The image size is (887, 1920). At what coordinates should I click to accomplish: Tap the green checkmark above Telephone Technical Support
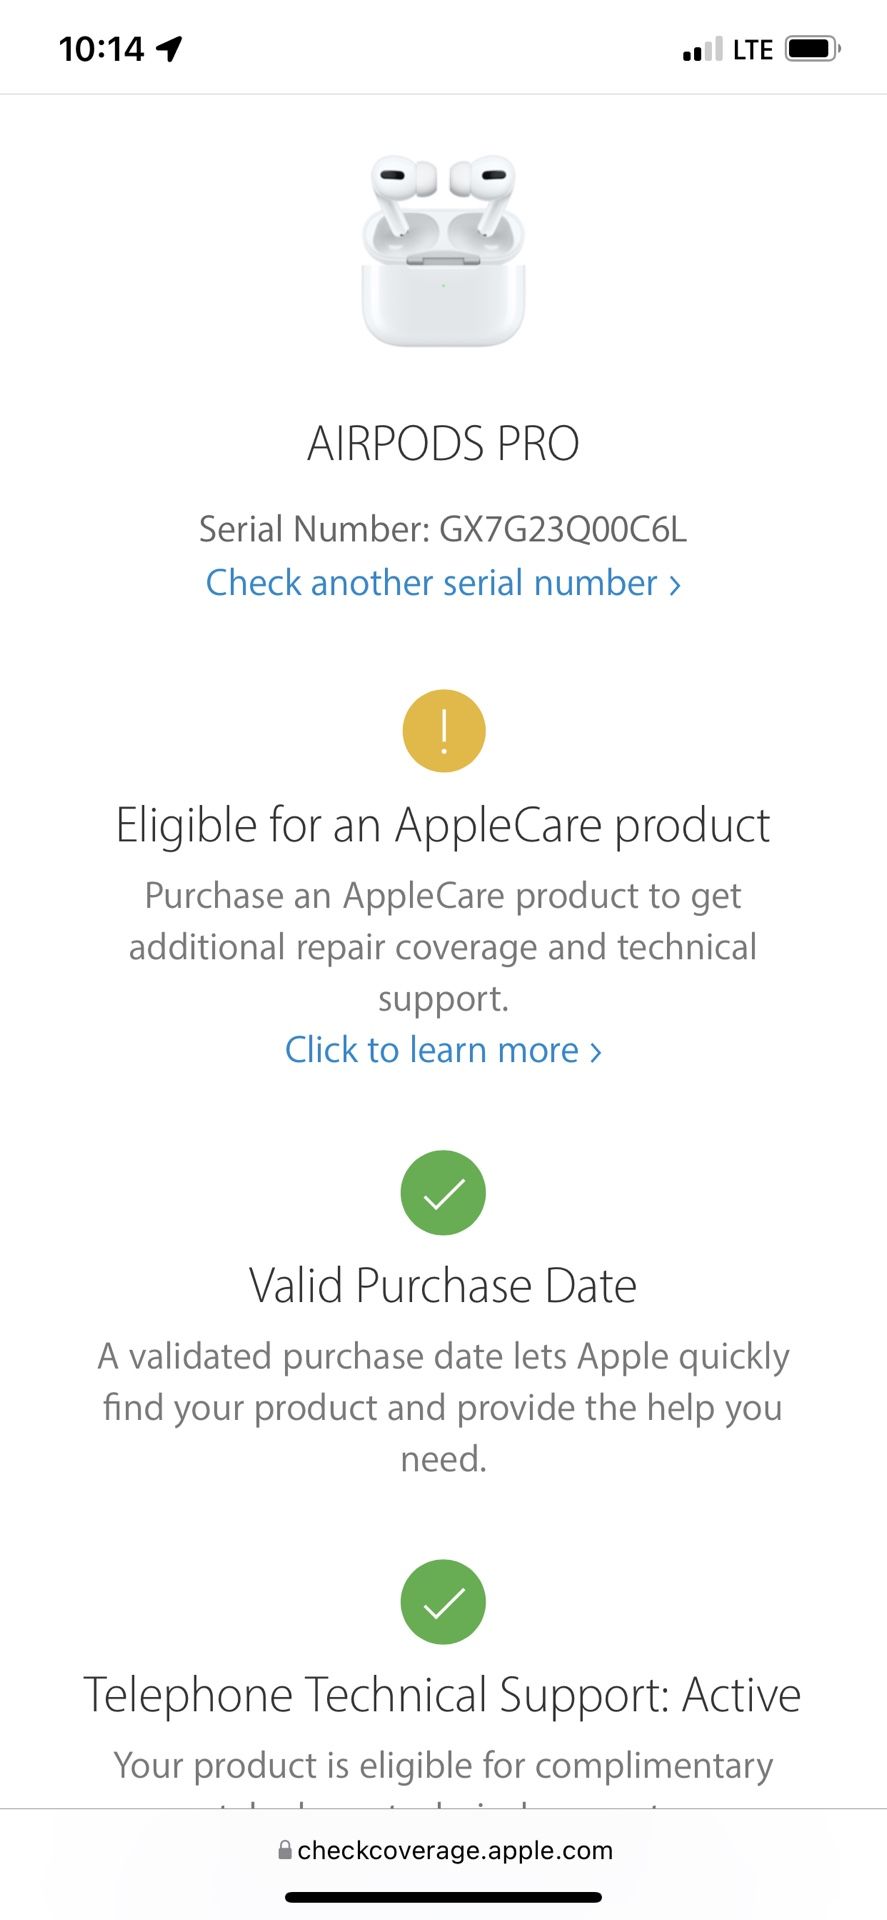point(443,1602)
